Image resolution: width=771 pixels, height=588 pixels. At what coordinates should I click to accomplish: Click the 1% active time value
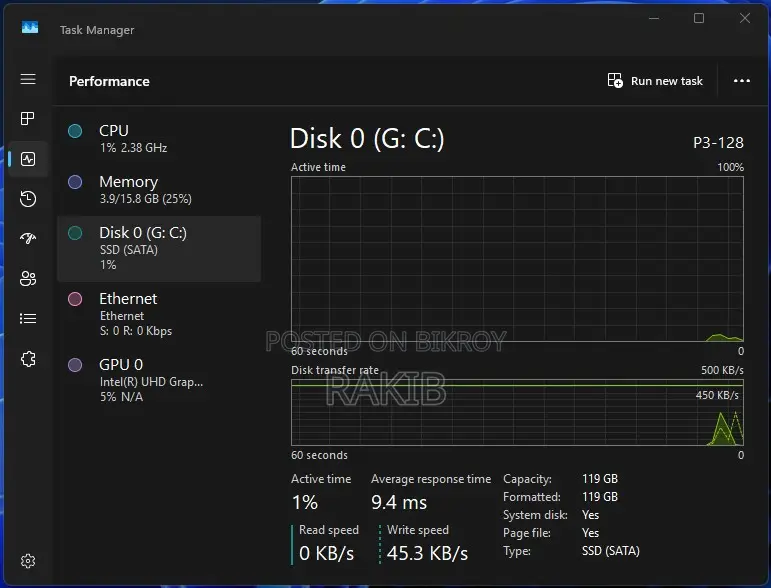tap(305, 502)
